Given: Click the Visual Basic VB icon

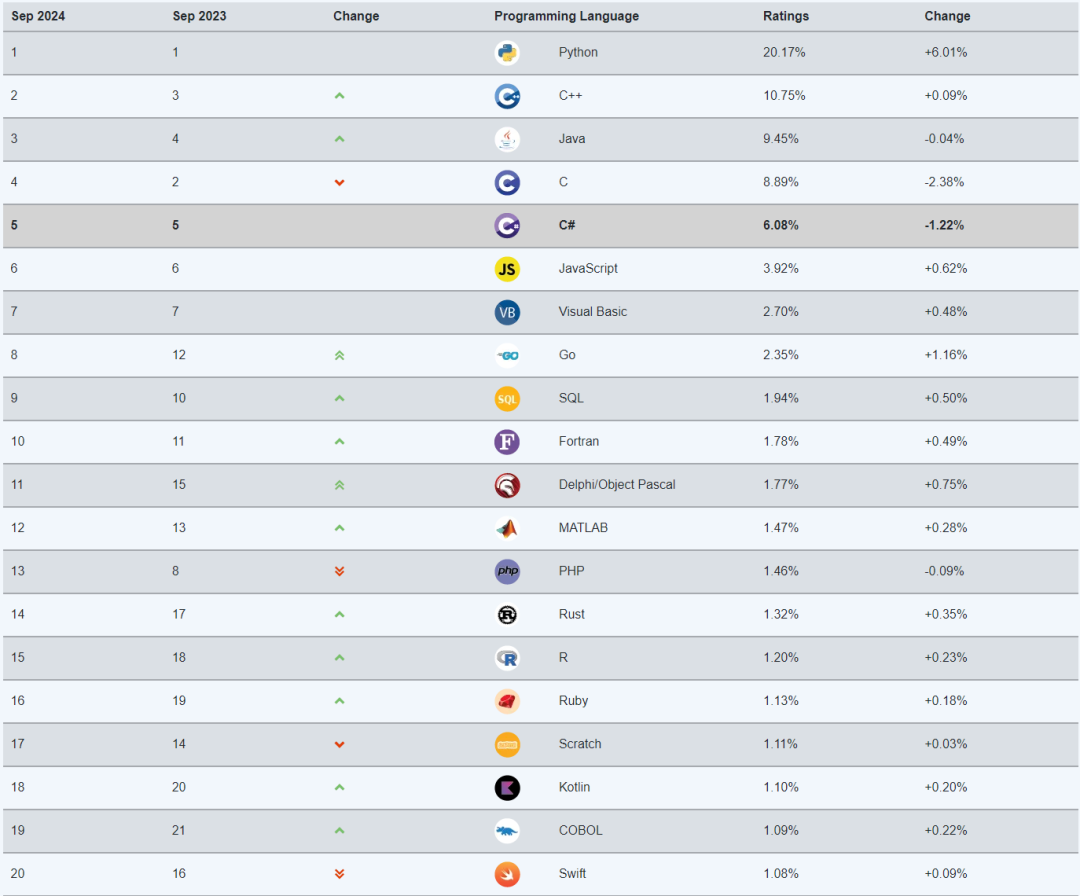Looking at the screenshot, I should pyautogui.click(x=507, y=313).
